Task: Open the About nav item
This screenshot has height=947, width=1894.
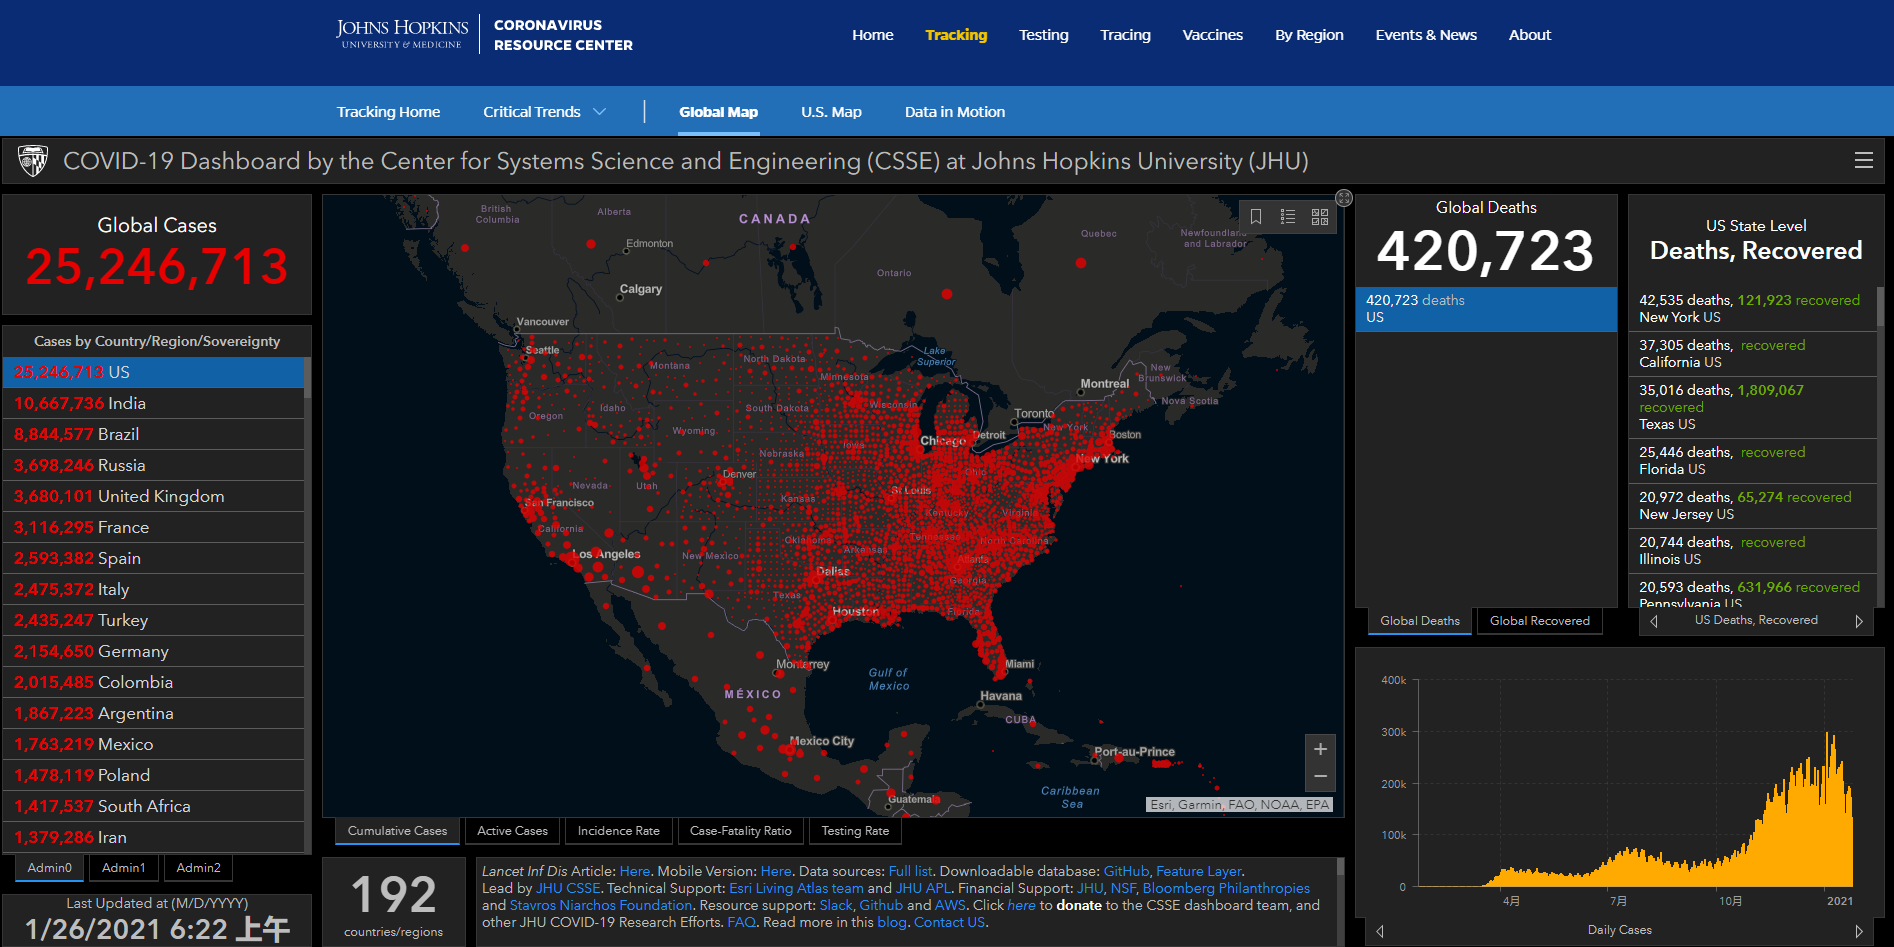Action: pyautogui.click(x=1530, y=35)
